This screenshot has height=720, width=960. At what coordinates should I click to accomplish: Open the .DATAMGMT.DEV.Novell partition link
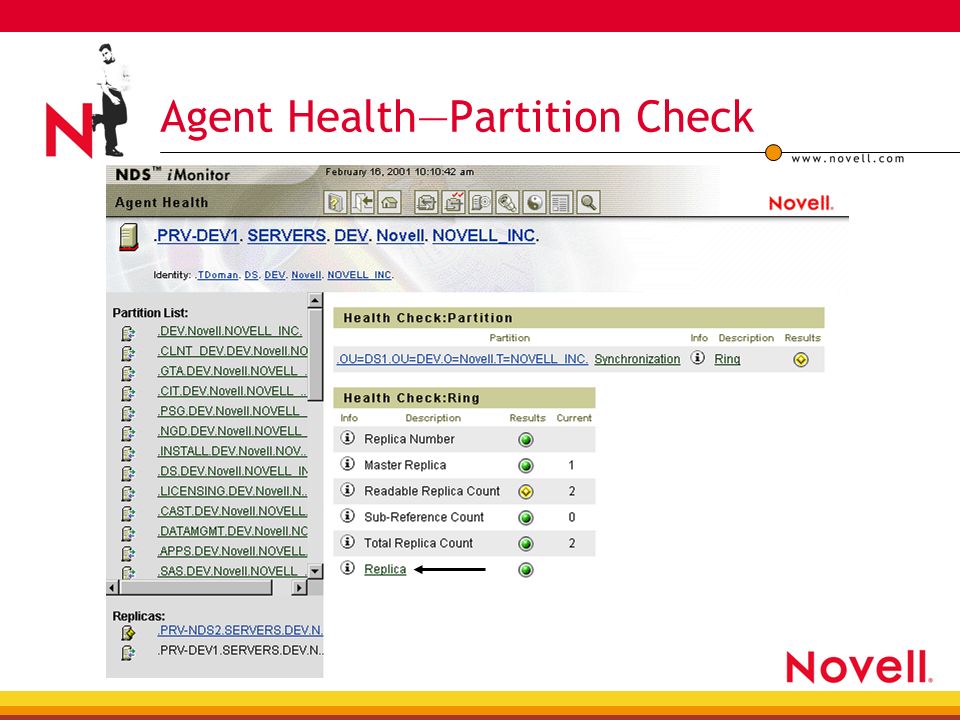point(232,531)
